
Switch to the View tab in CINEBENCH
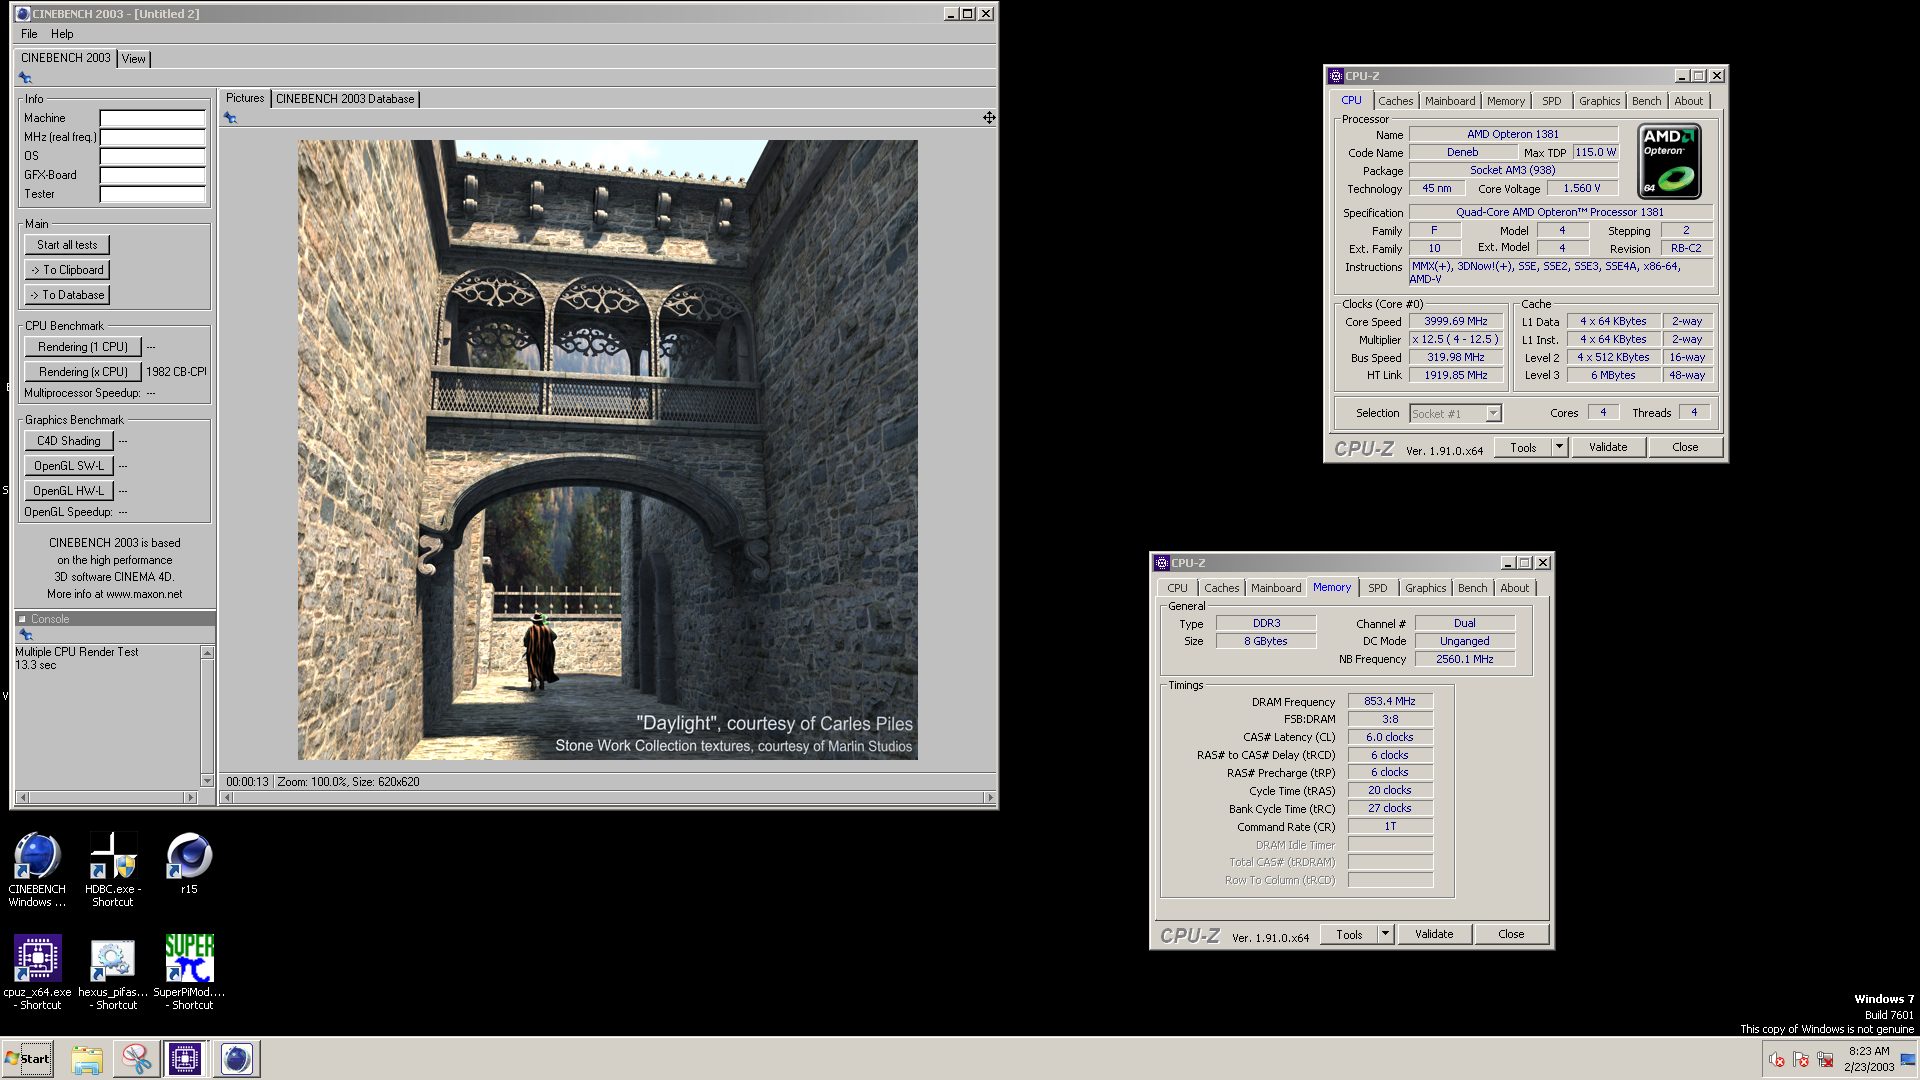tap(134, 59)
